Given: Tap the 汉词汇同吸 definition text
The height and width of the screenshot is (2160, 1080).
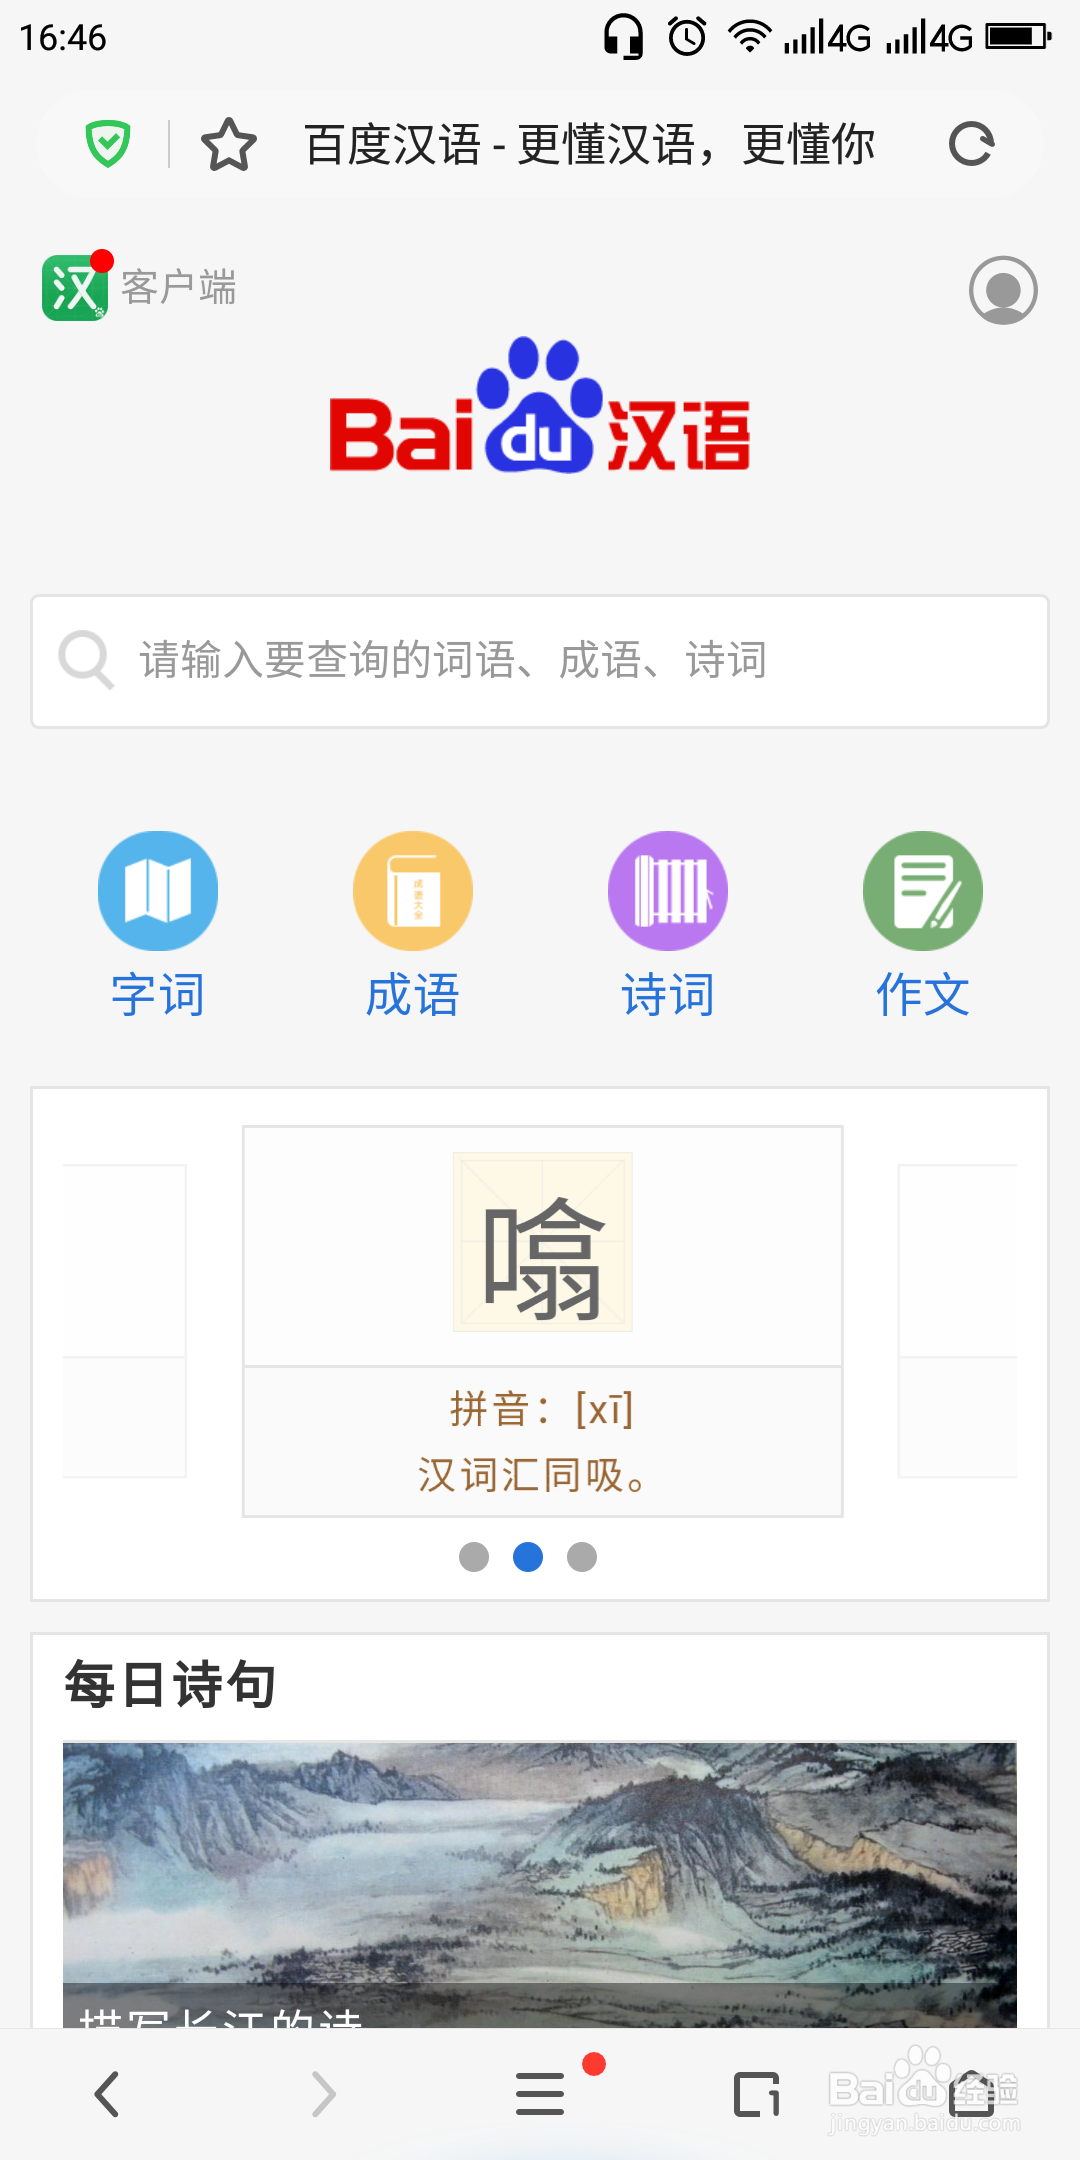Looking at the screenshot, I should [533, 1475].
